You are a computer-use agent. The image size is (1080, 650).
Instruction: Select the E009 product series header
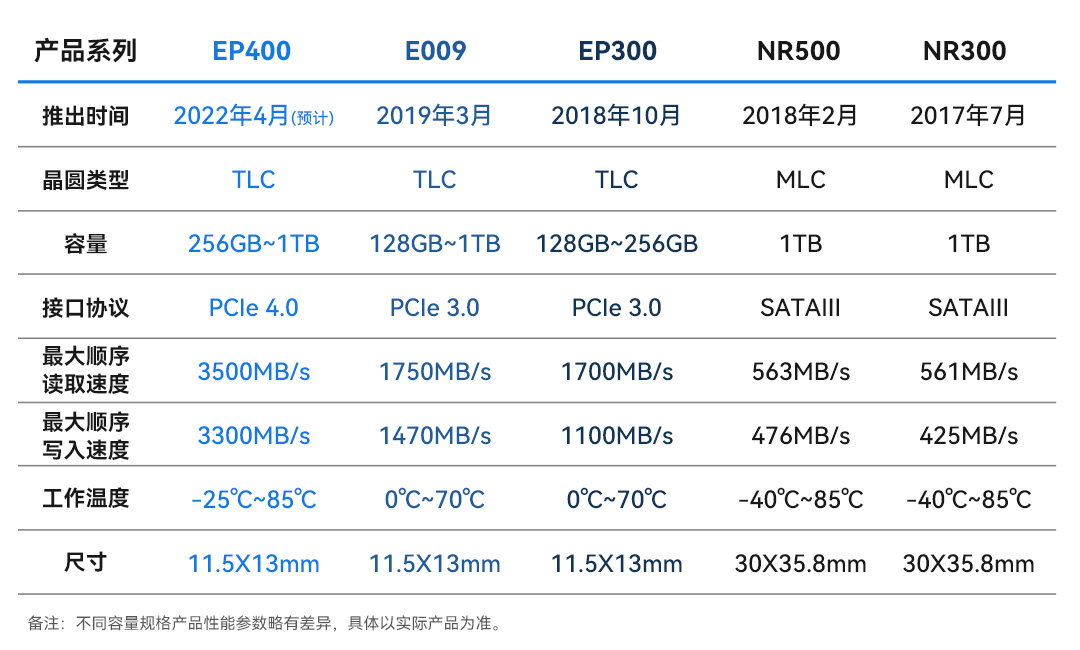coord(435,51)
